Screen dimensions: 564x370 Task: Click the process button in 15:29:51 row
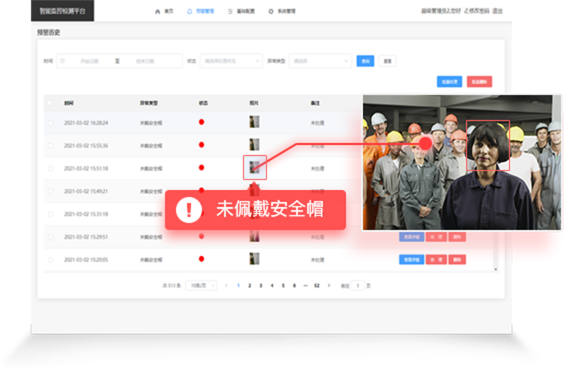pyautogui.click(x=436, y=237)
